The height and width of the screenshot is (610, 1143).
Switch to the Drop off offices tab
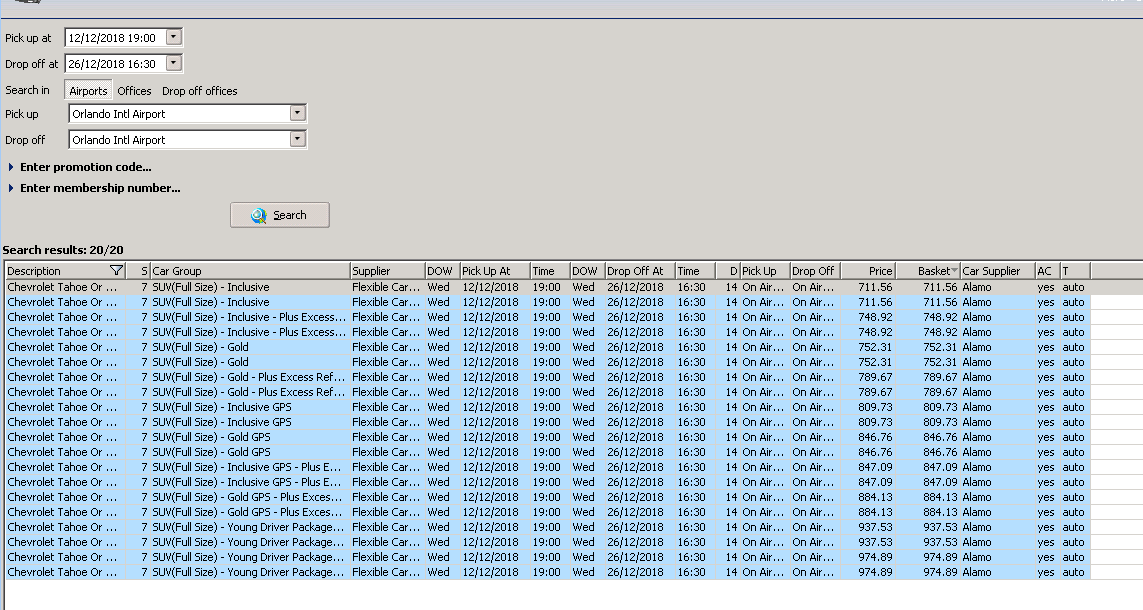pos(200,91)
